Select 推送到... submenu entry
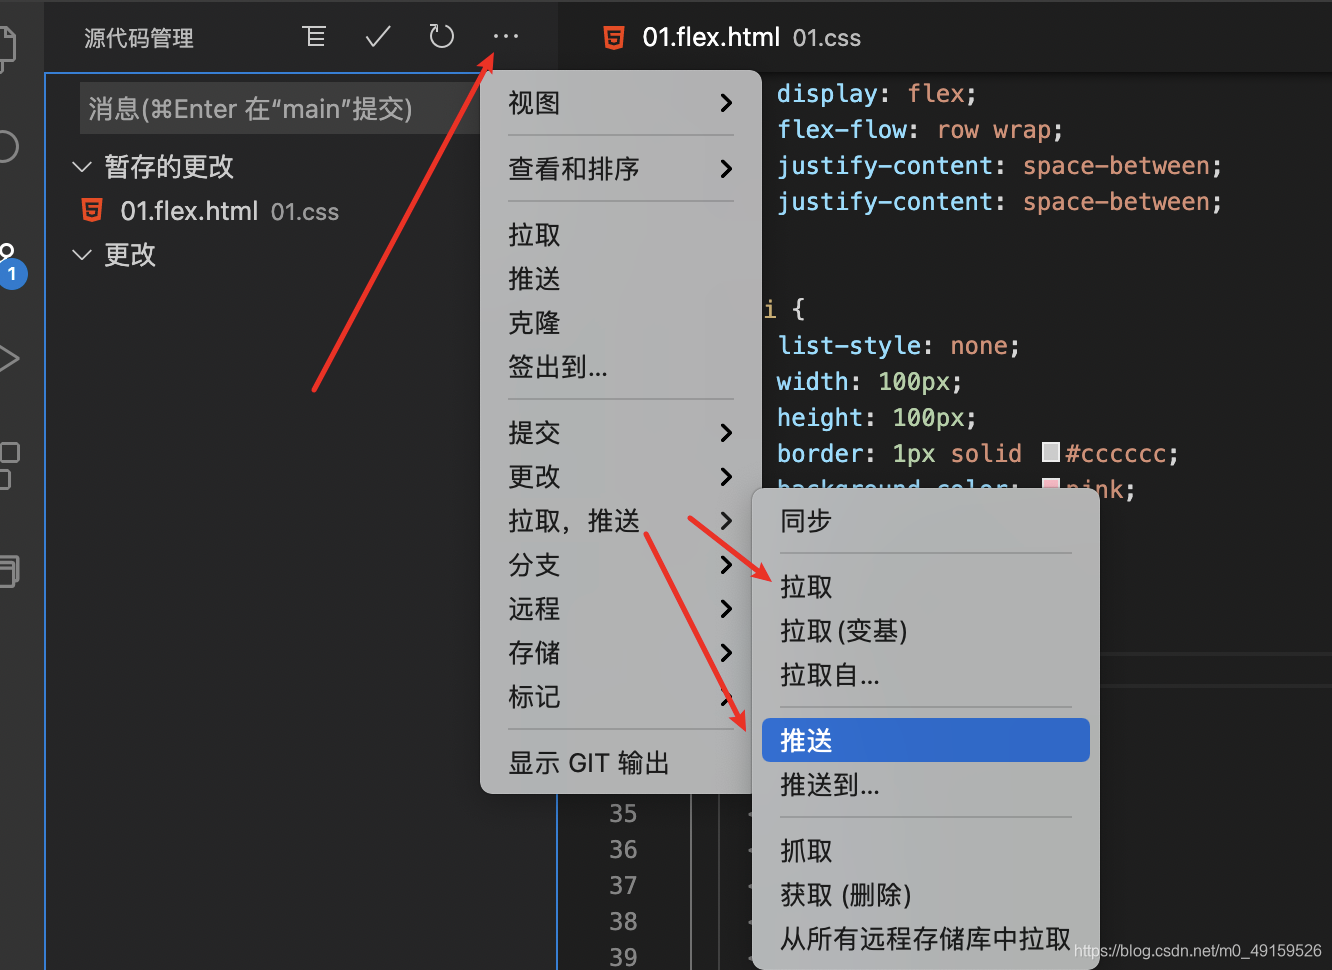Viewport: 1332px width, 970px height. pyautogui.click(x=925, y=785)
